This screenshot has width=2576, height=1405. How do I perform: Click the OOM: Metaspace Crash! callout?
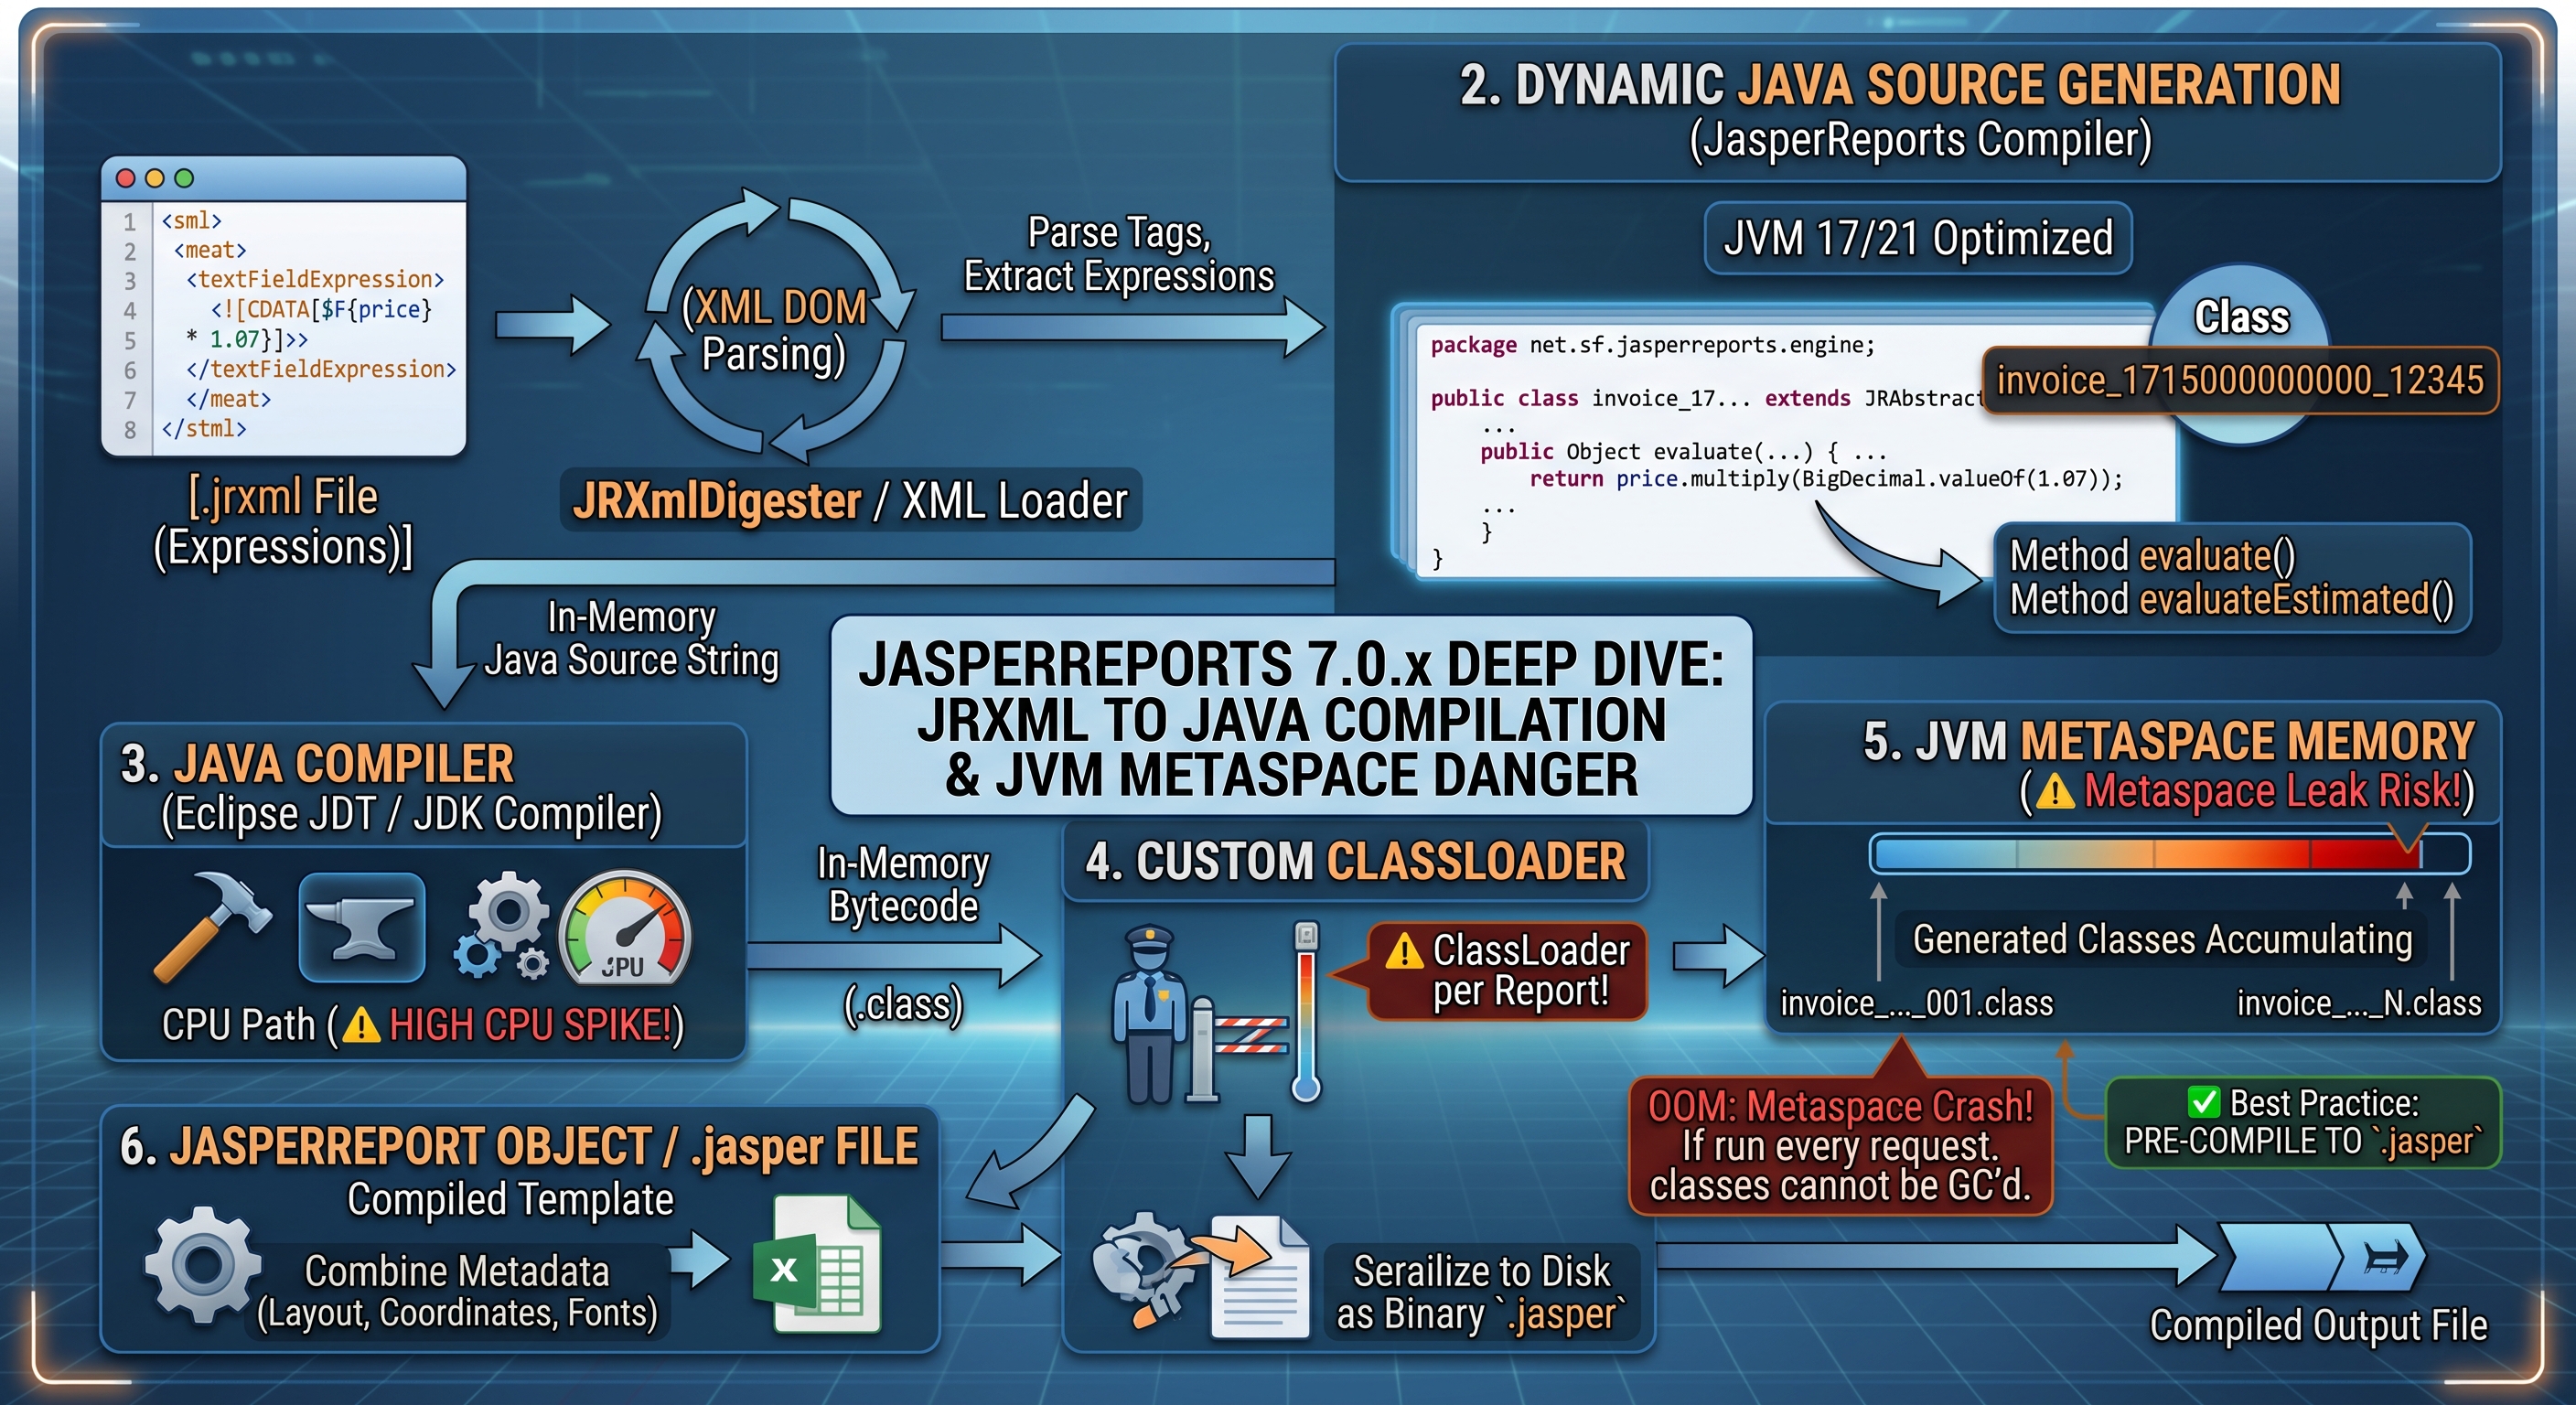pyautogui.click(x=1840, y=1146)
